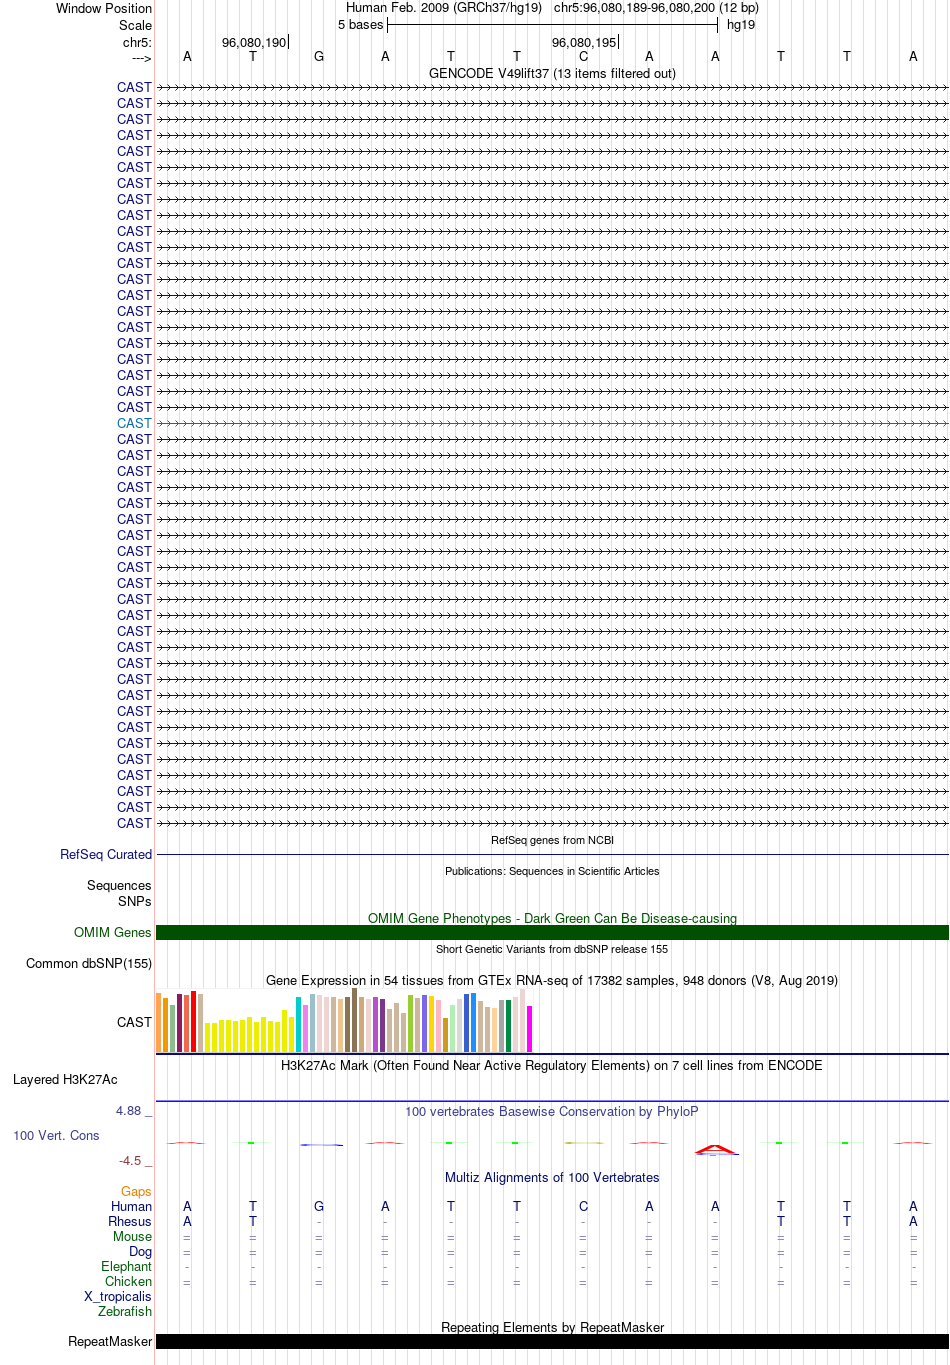The image size is (950, 1365).
Task: Click the C base in the chr5 ruler
Action: point(583,57)
